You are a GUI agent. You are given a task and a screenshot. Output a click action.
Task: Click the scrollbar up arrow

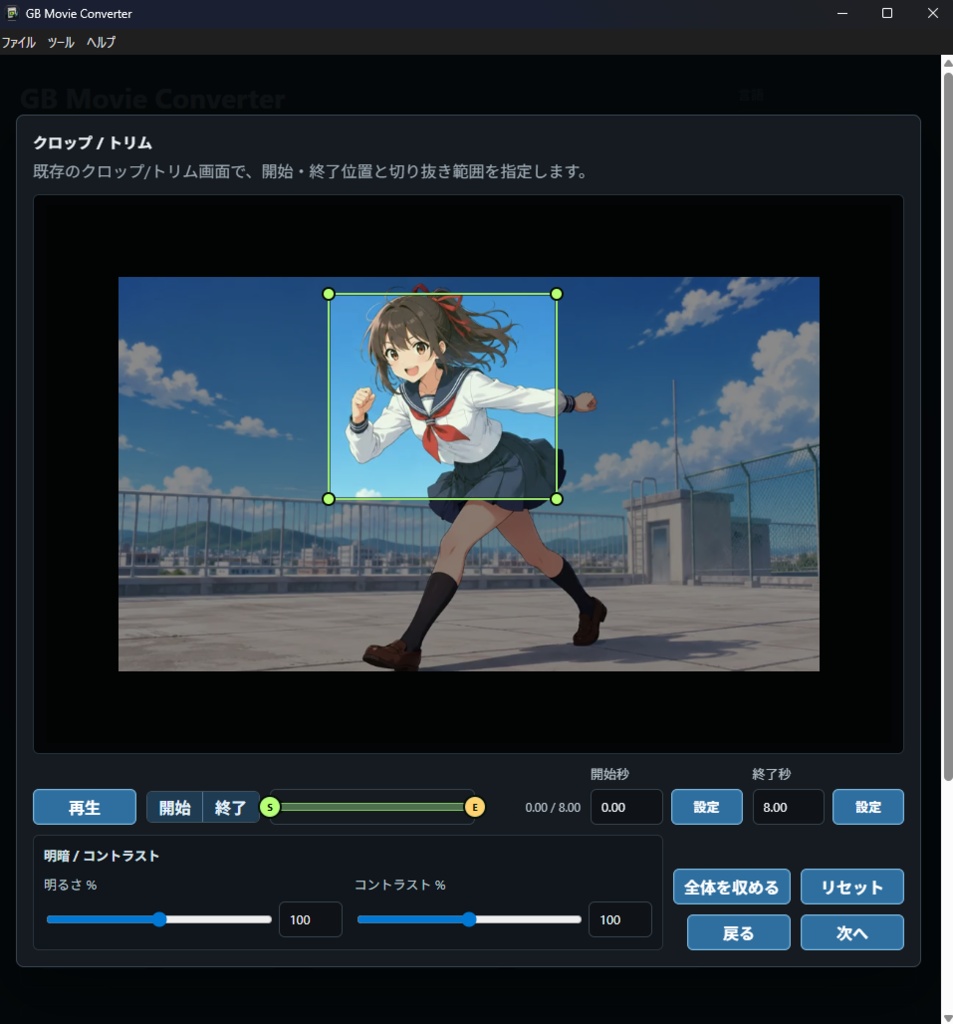point(947,63)
